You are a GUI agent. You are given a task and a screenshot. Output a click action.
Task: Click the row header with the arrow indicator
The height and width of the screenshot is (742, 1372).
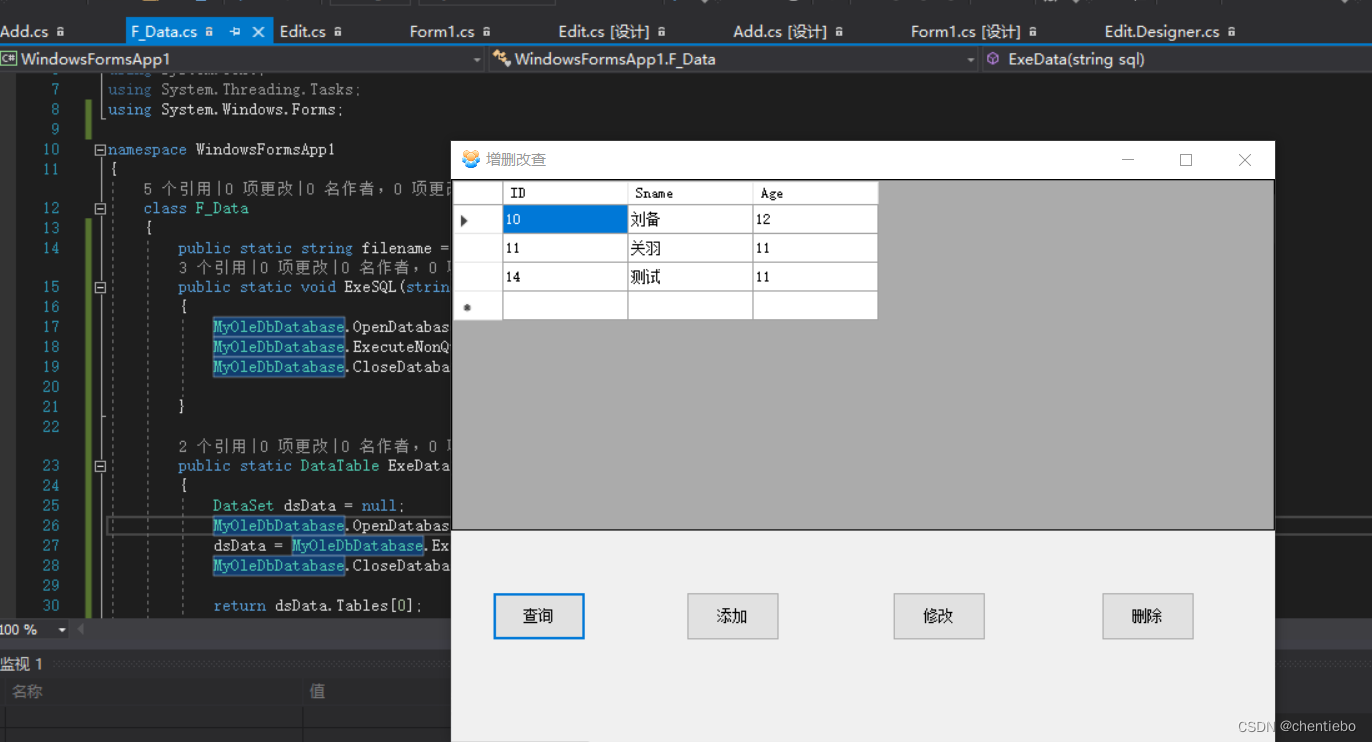[x=478, y=219]
